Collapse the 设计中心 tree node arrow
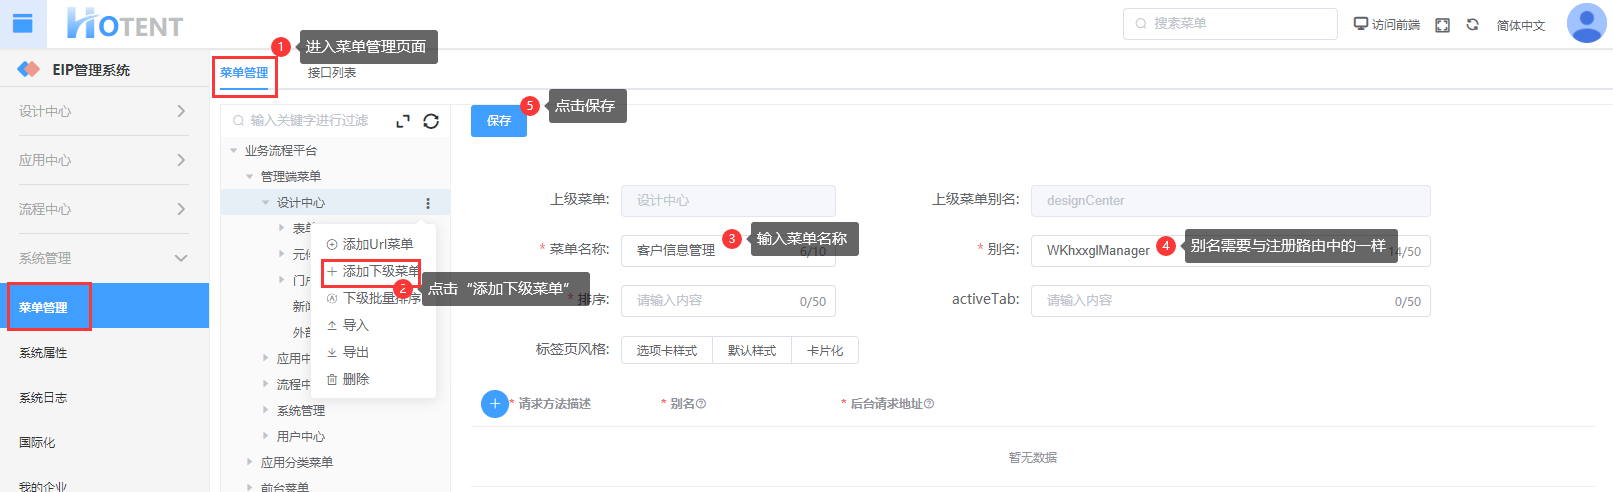This screenshot has width=1613, height=492. 266,203
